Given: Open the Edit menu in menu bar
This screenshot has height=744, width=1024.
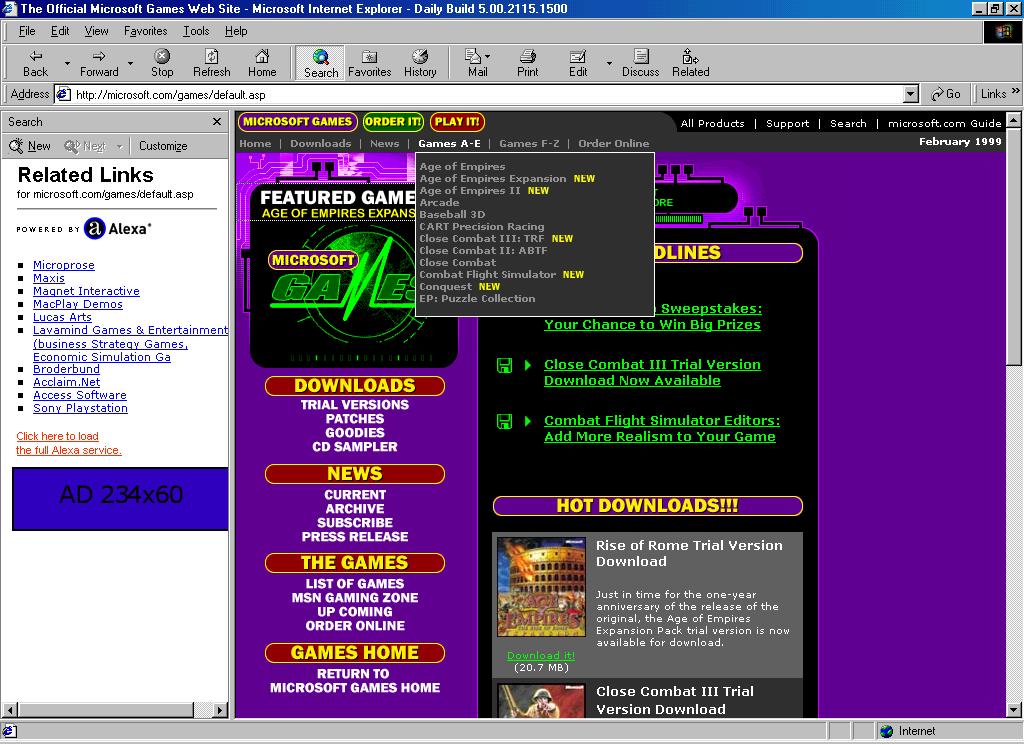Looking at the screenshot, I should coord(60,31).
